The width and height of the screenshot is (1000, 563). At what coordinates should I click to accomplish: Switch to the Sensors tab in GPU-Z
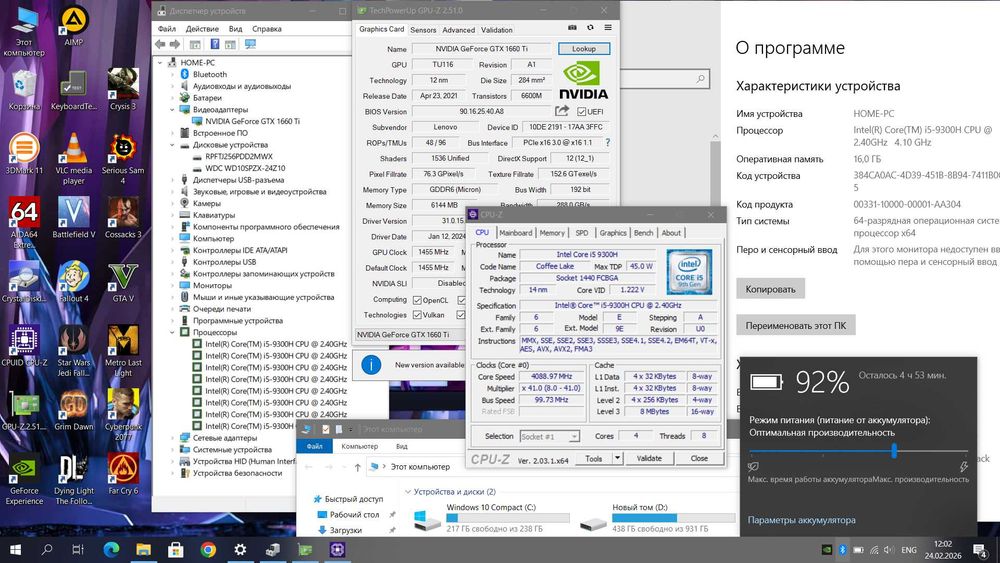click(423, 30)
